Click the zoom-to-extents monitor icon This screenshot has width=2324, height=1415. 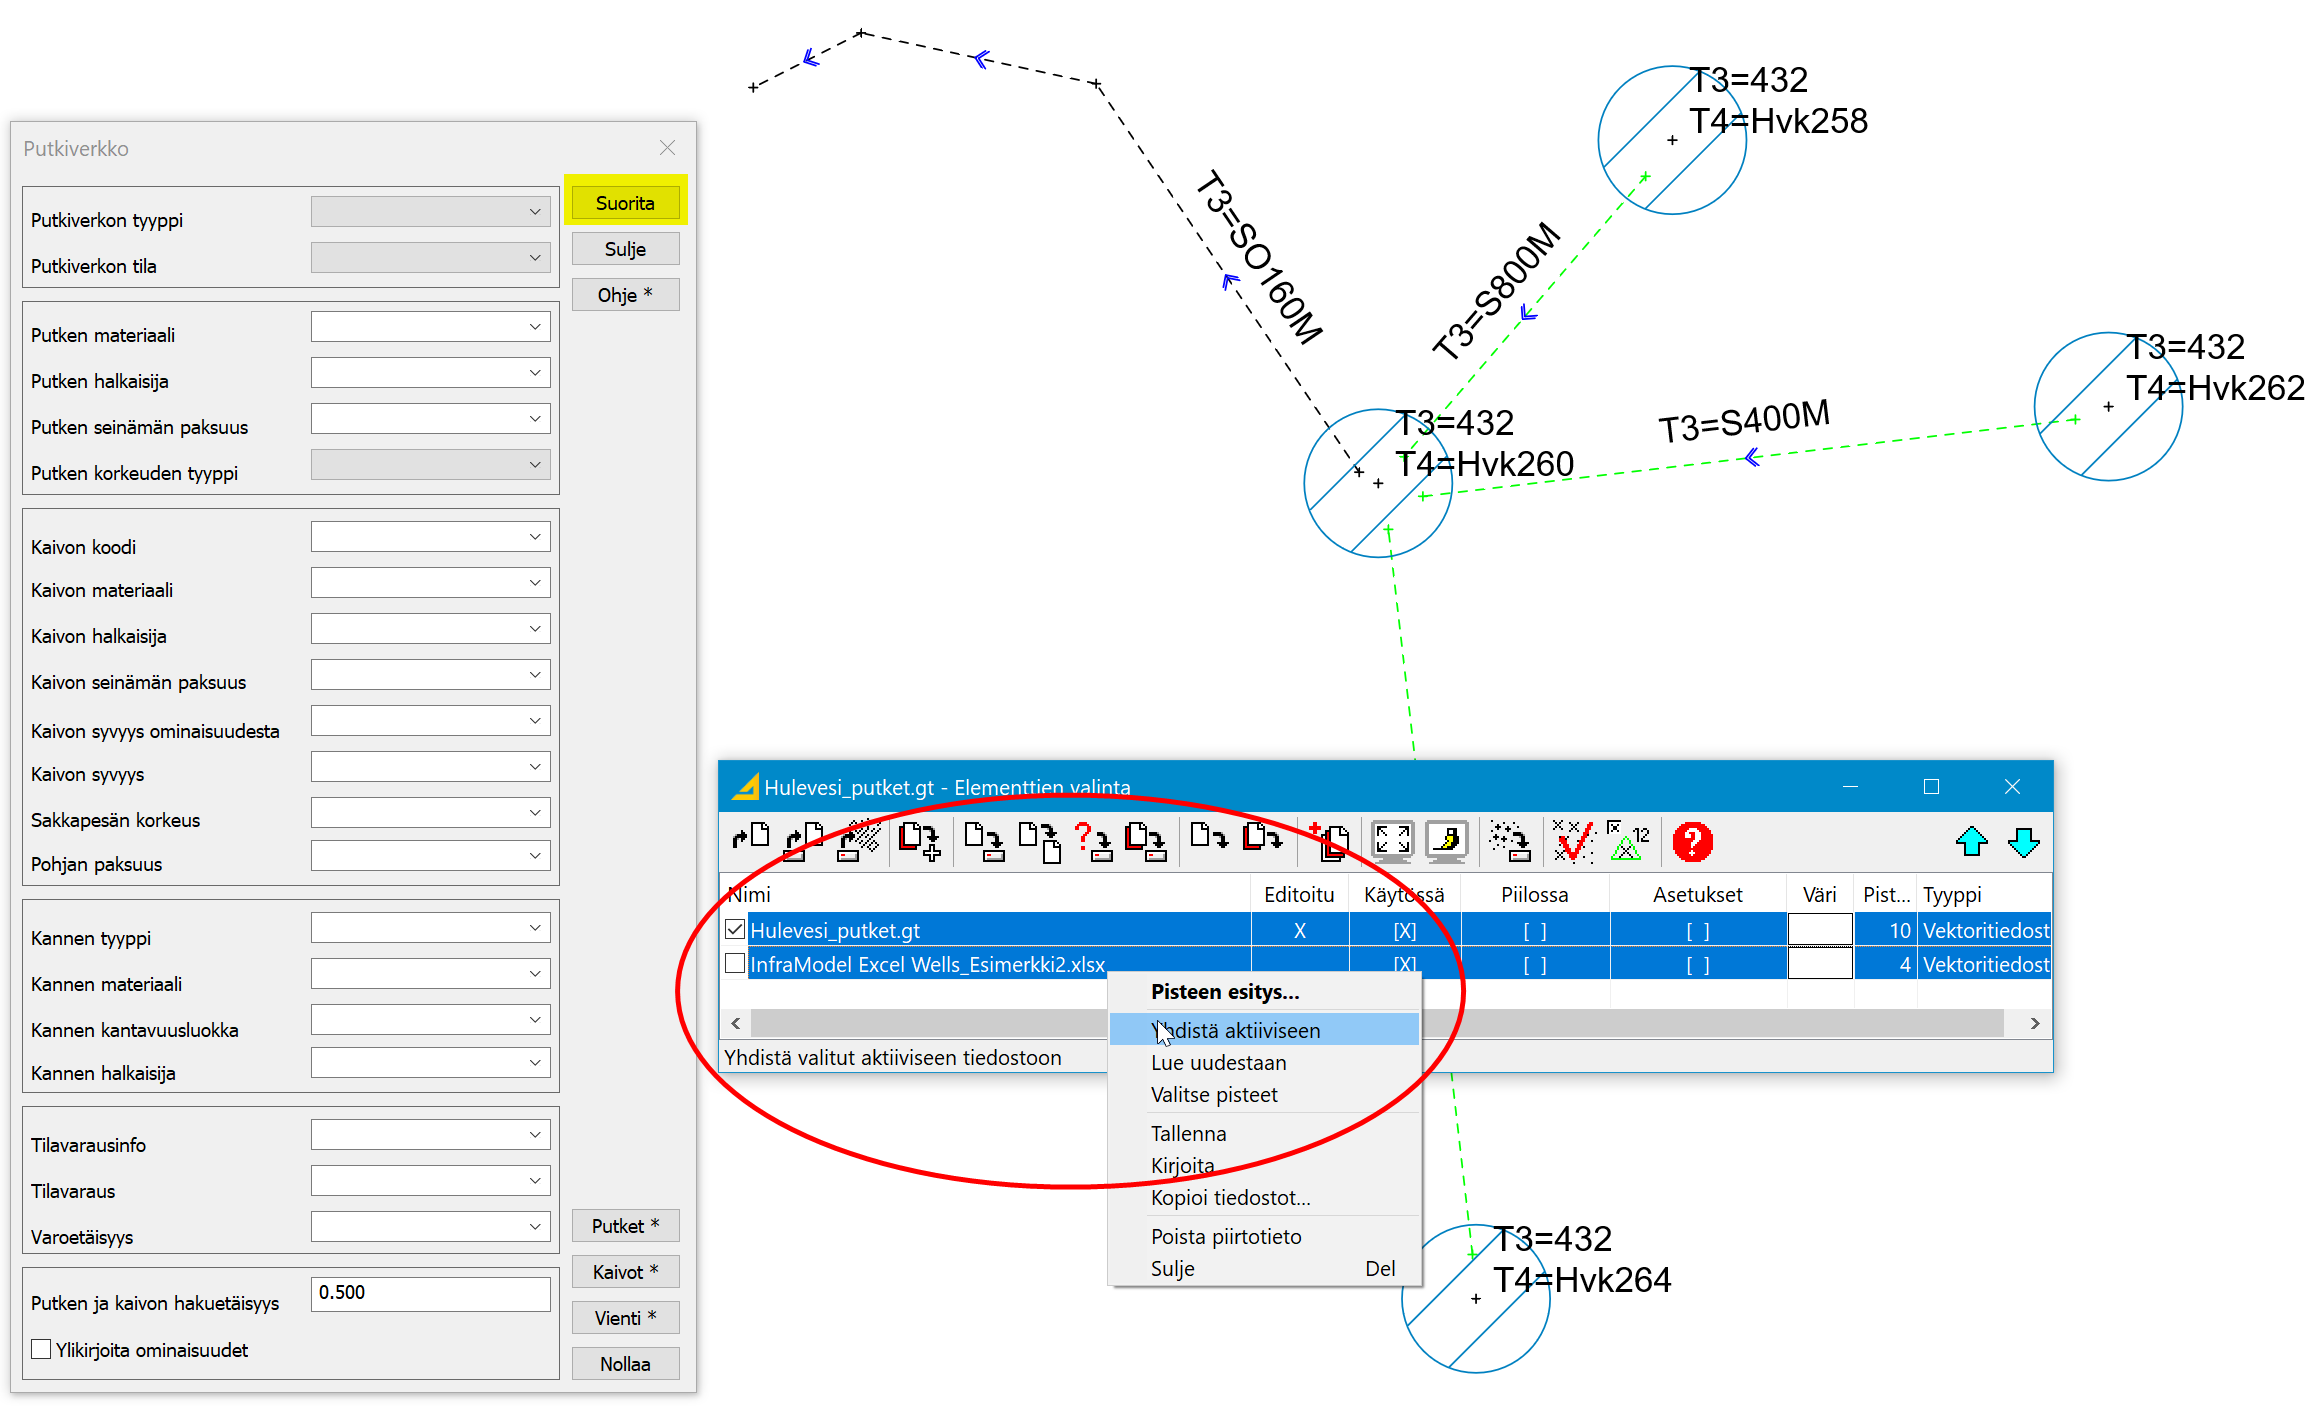[x=1391, y=841]
